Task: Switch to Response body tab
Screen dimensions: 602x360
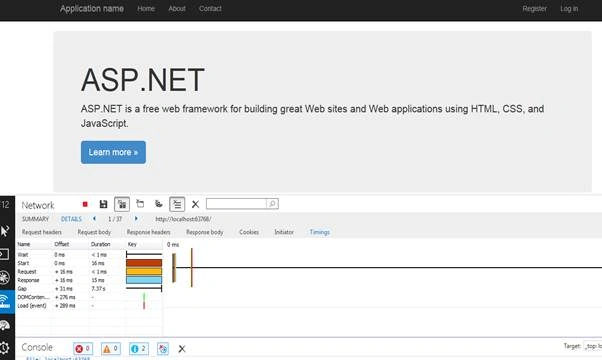Action: [205, 232]
